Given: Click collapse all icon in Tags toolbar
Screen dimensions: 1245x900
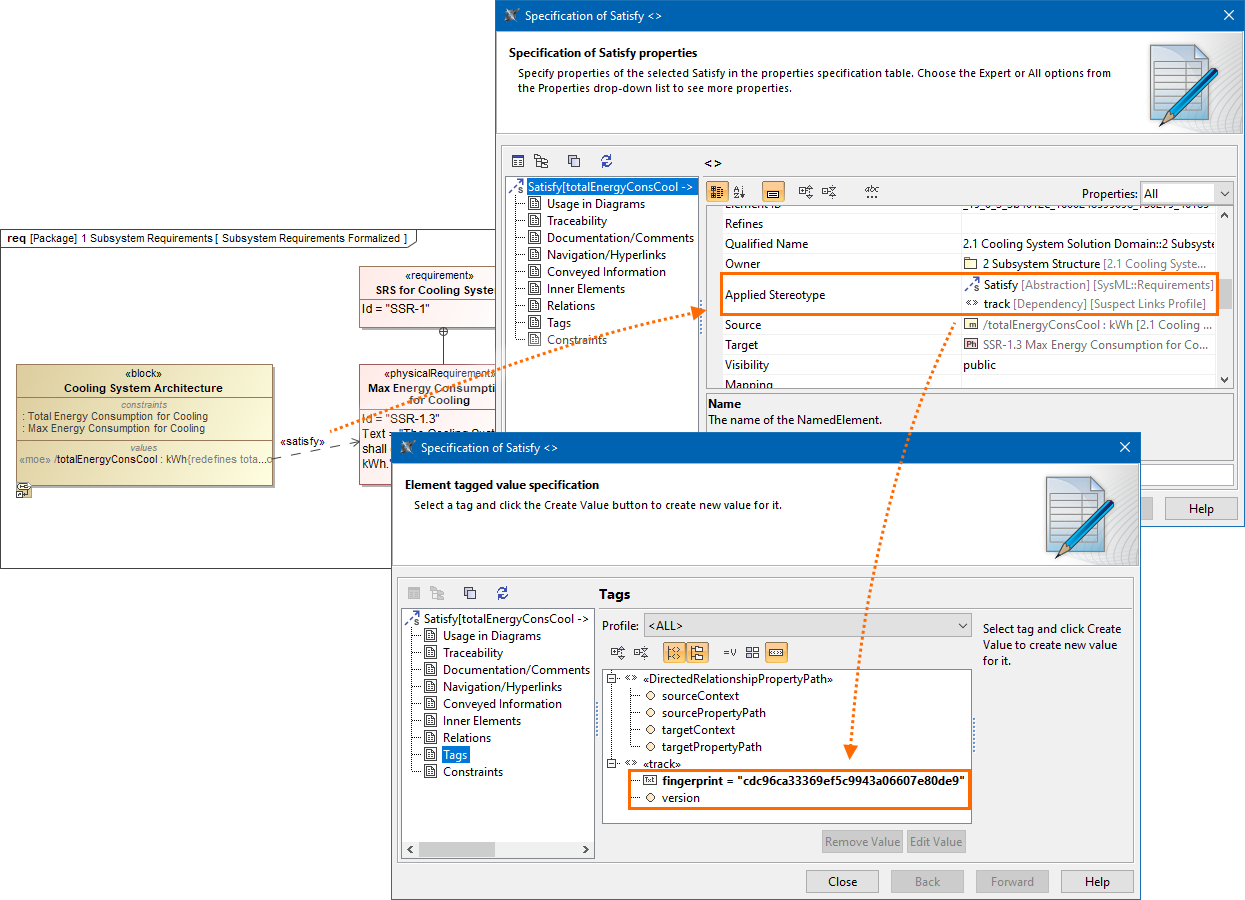Looking at the screenshot, I should [641, 653].
